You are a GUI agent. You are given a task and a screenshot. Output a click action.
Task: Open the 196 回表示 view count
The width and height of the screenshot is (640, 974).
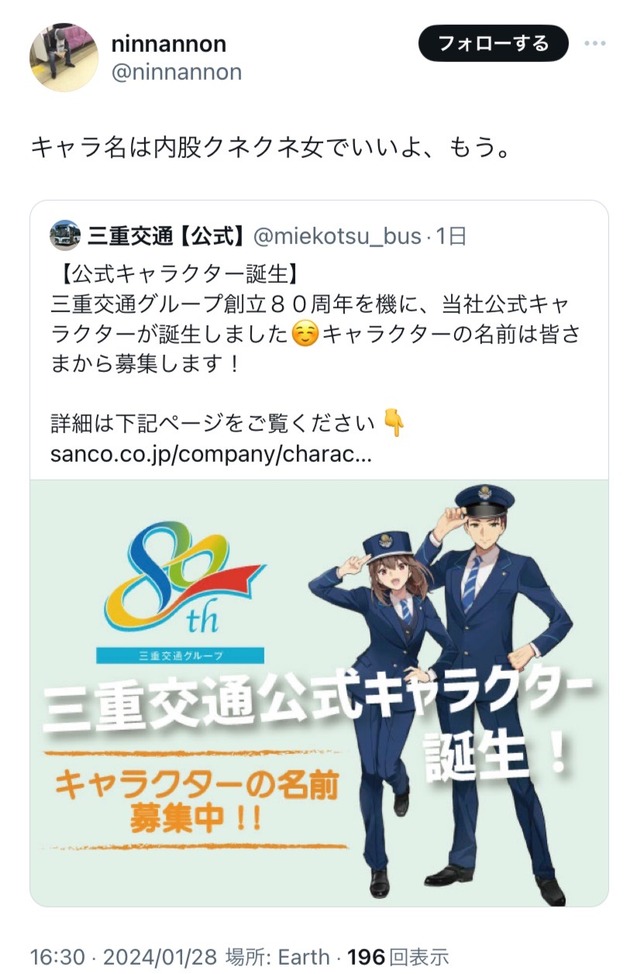398,957
